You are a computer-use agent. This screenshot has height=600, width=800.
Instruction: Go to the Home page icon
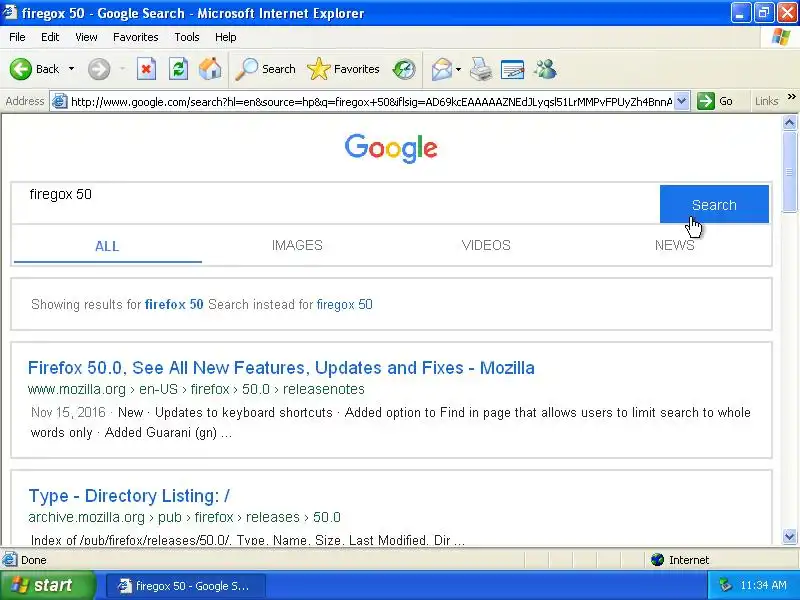[x=210, y=69]
